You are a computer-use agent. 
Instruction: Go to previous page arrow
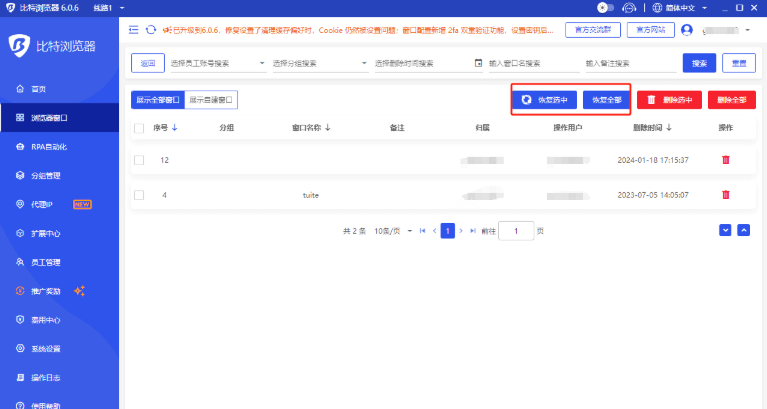tap(434, 231)
